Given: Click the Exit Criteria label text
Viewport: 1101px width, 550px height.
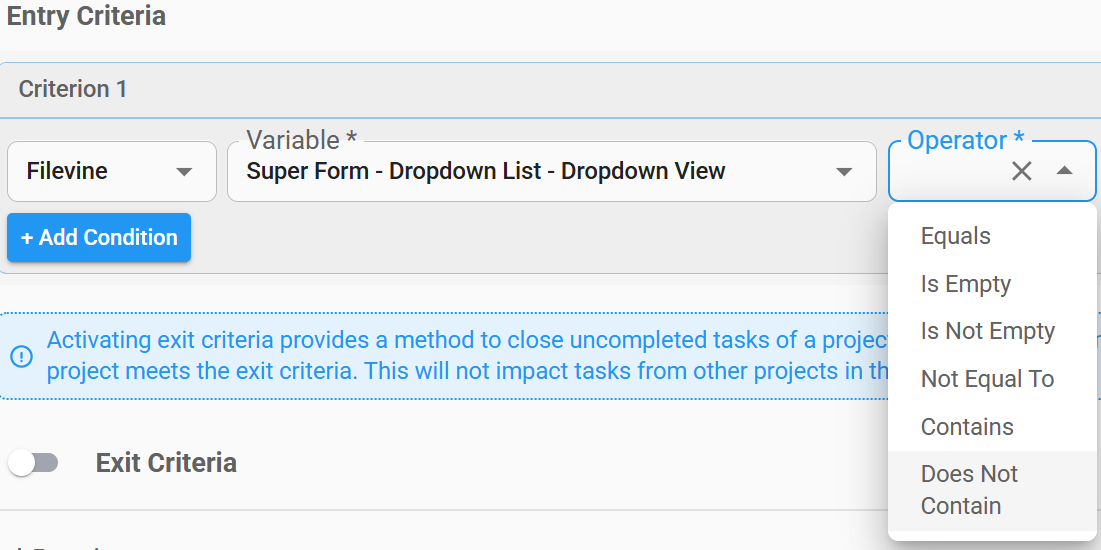Looking at the screenshot, I should click(x=166, y=463).
